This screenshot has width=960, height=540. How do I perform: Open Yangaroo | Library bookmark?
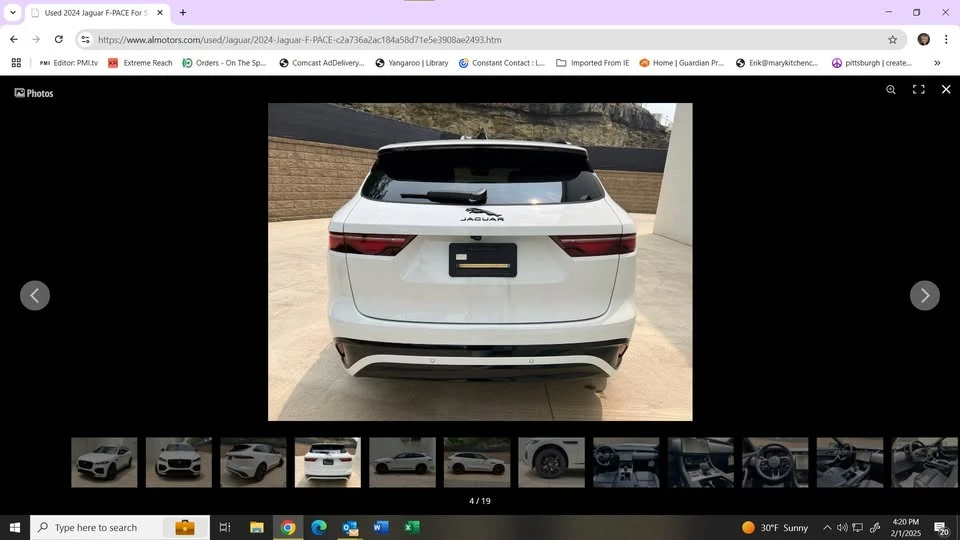pos(411,62)
